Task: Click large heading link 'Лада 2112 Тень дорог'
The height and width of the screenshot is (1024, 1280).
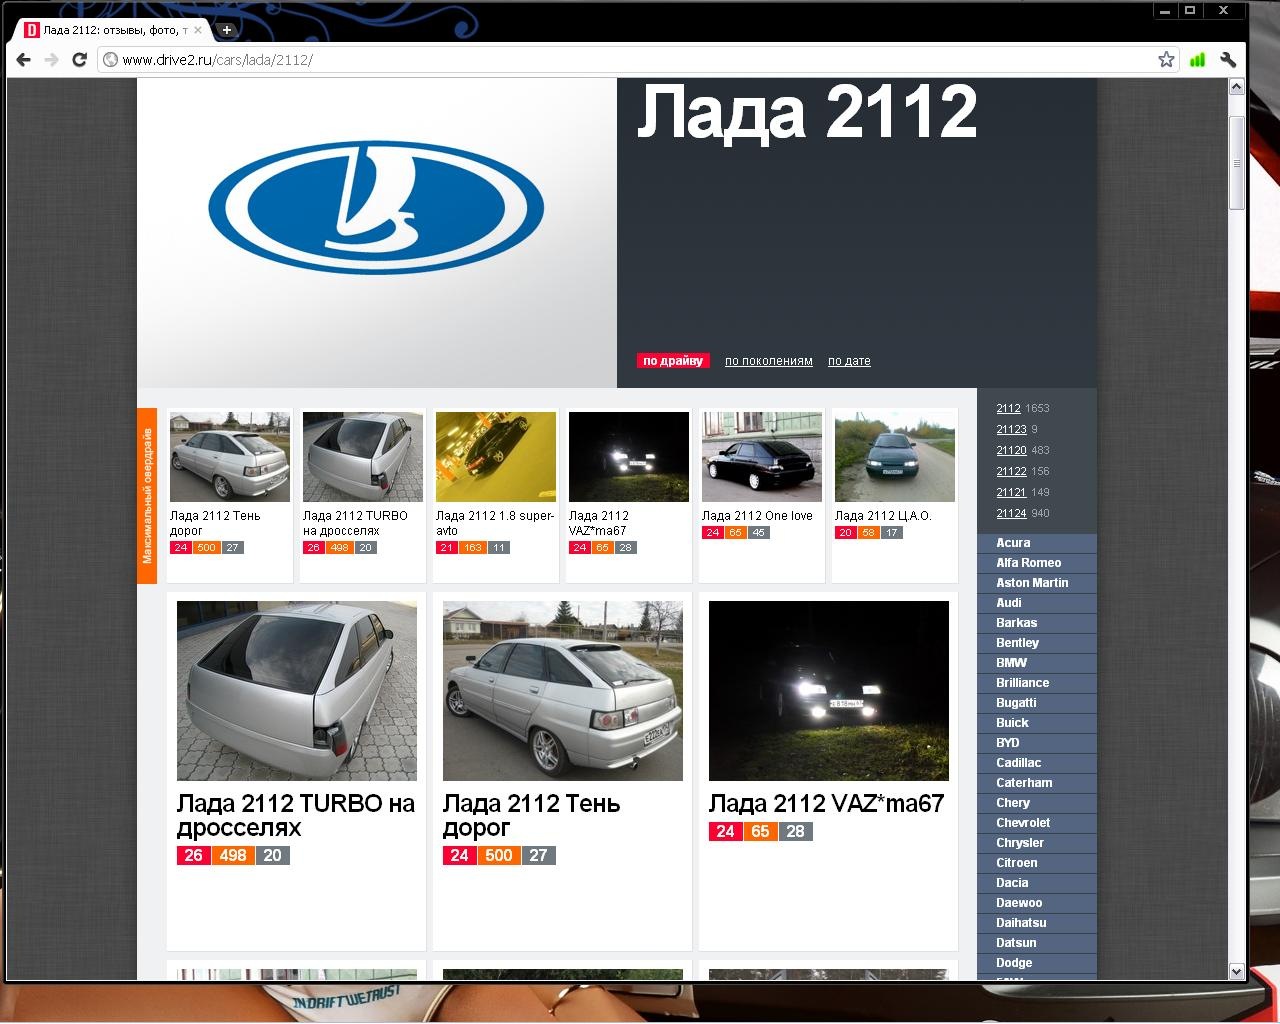Action: (532, 816)
